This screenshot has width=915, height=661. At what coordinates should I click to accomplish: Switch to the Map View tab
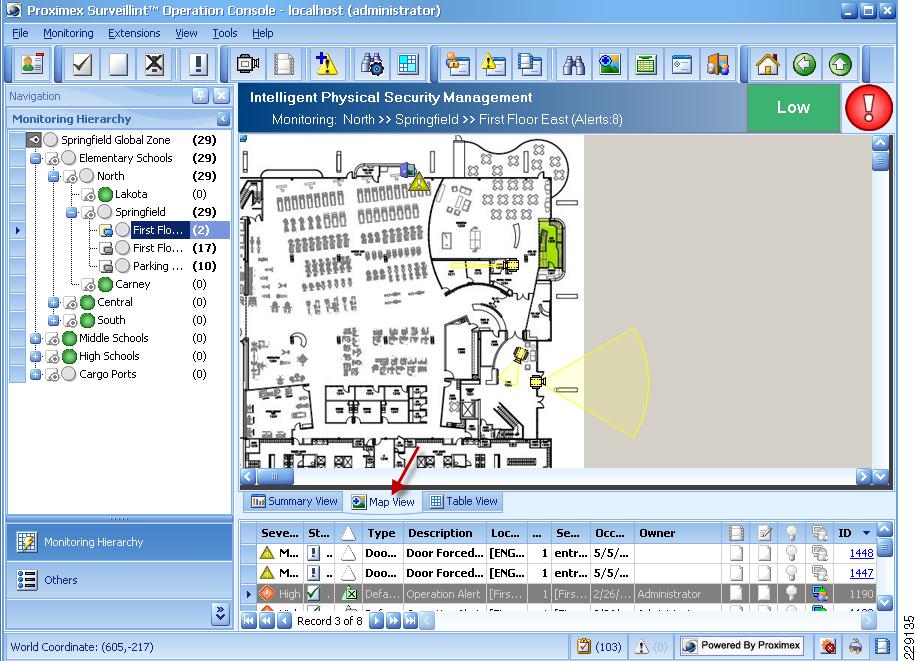[383, 502]
